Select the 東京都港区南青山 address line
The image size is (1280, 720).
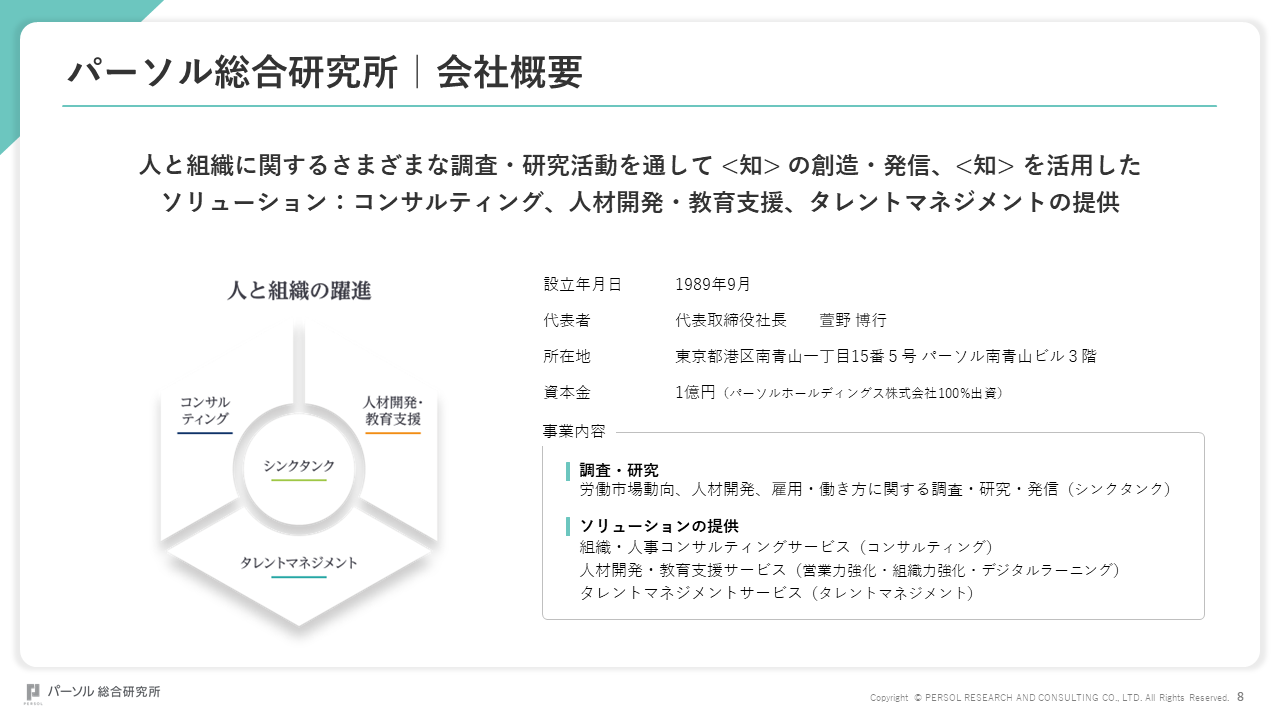click(x=886, y=357)
